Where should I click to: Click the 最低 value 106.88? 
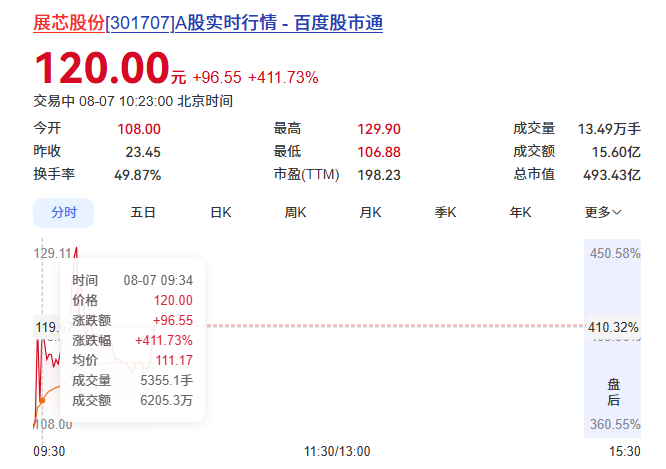point(379,152)
